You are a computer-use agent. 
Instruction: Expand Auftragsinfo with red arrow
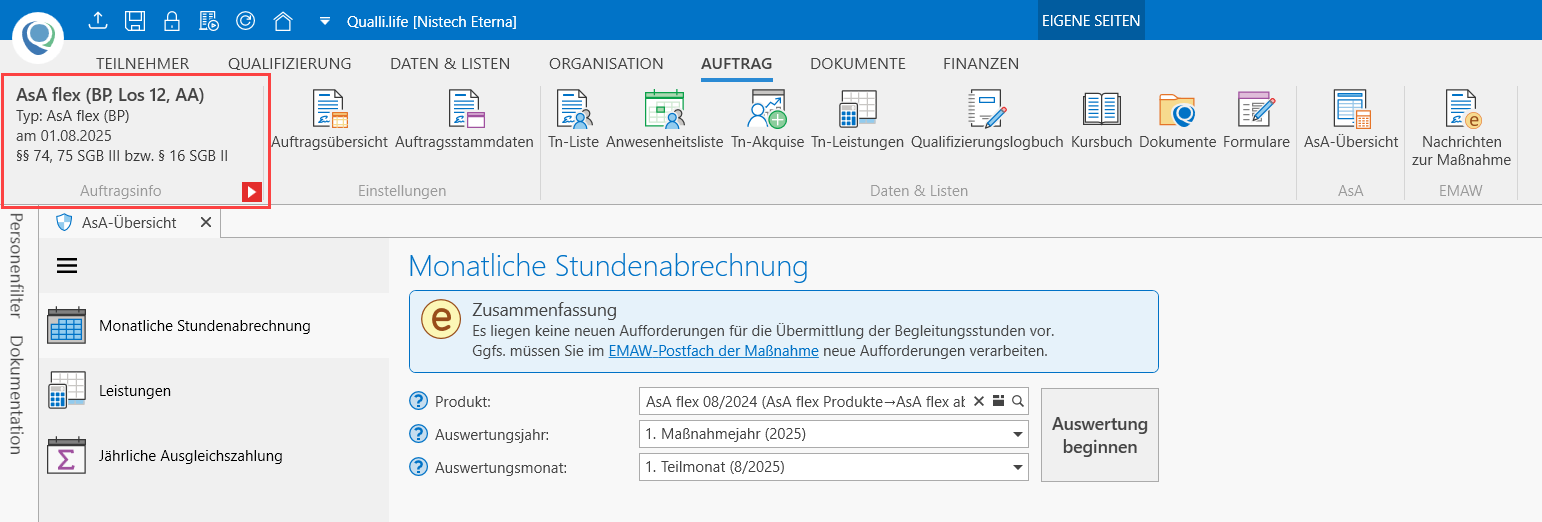[x=252, y=191]
